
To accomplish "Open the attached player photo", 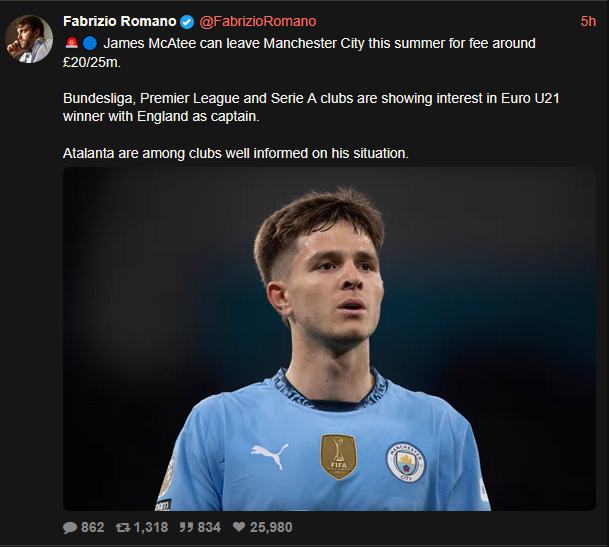I will pos(329,339).
